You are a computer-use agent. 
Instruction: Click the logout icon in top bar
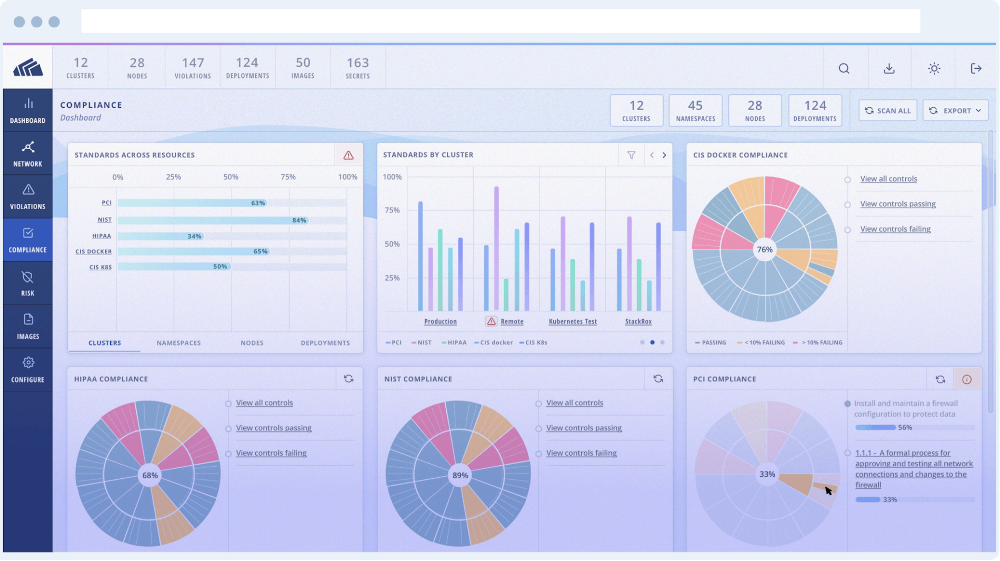pos(976,69)
